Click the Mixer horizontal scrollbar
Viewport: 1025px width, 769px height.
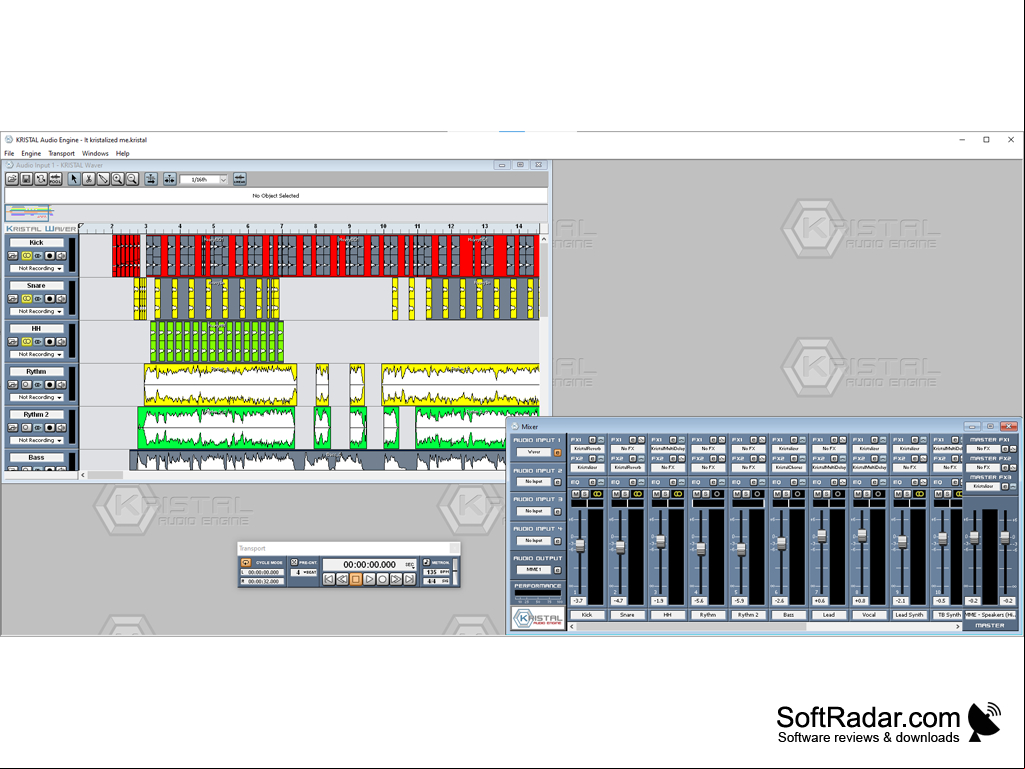[764, 626]
